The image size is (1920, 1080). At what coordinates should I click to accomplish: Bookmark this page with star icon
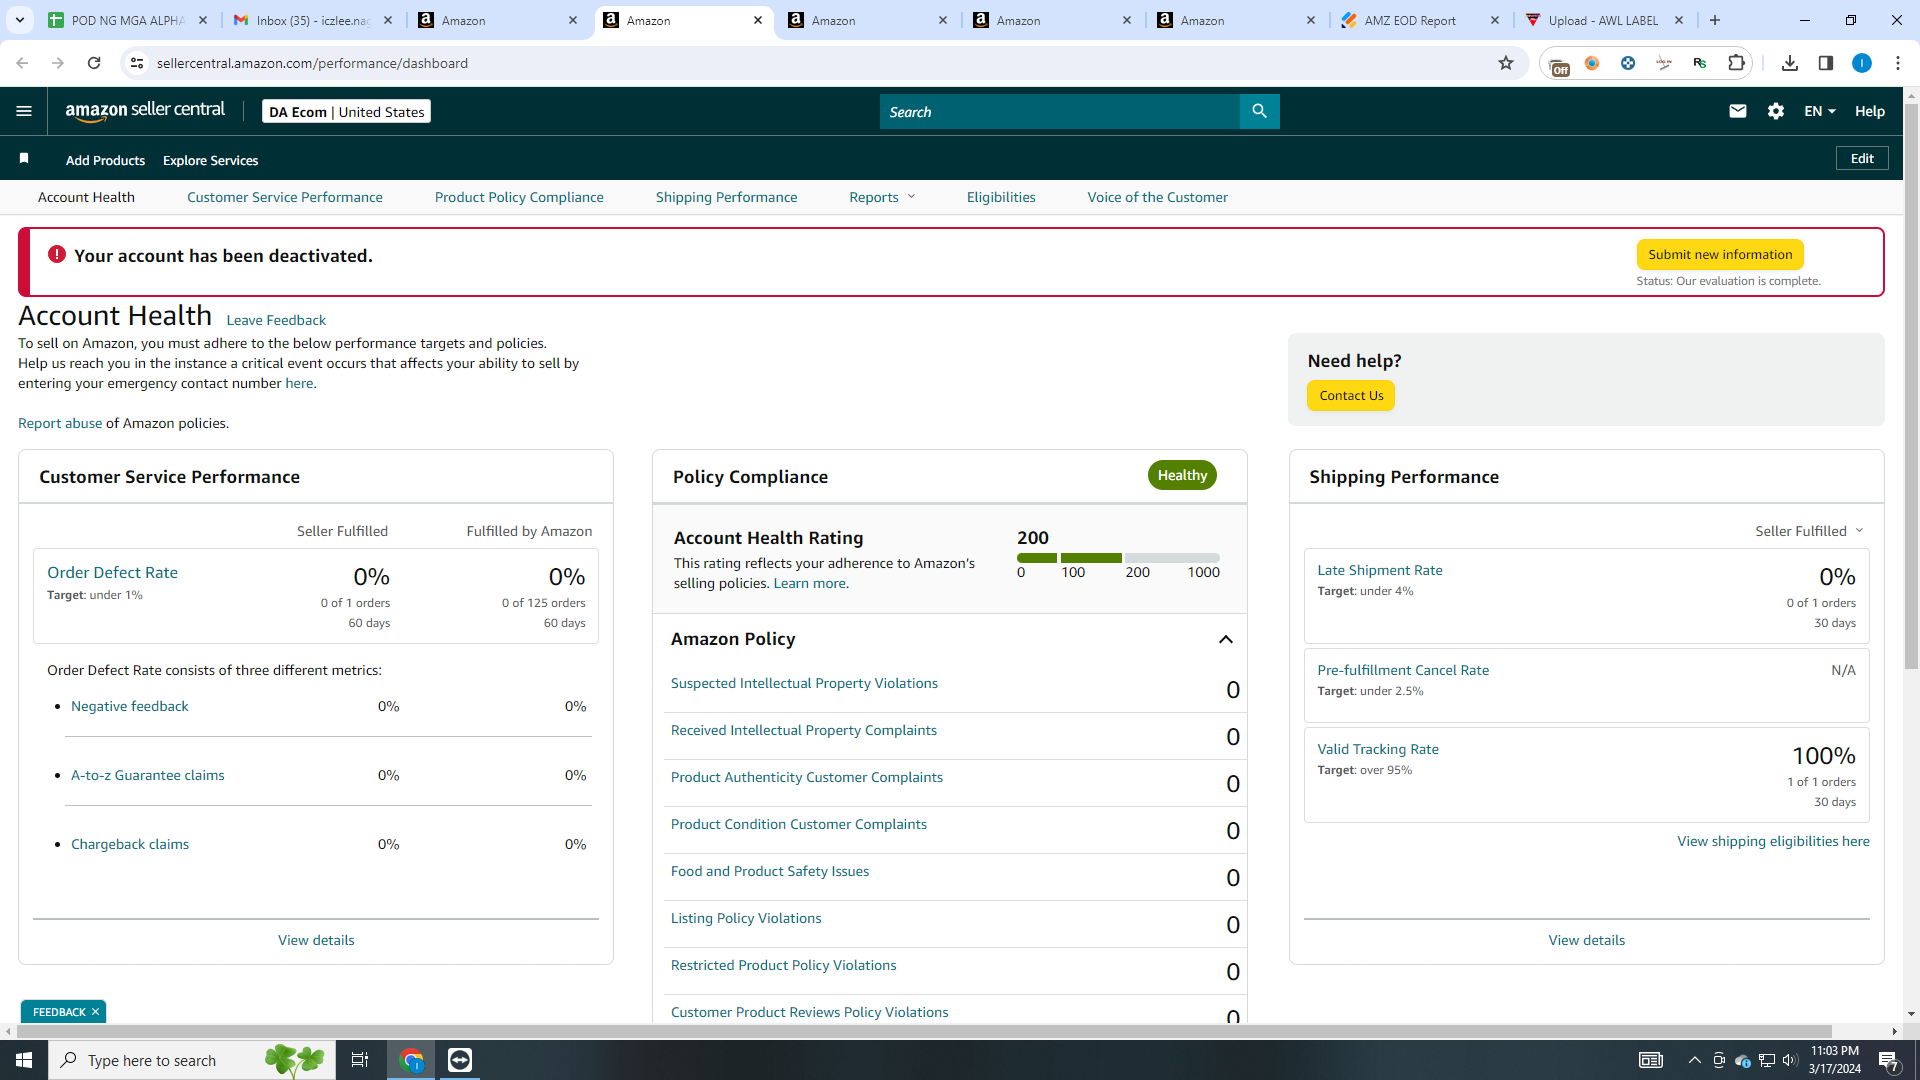tap(1506, 63)
